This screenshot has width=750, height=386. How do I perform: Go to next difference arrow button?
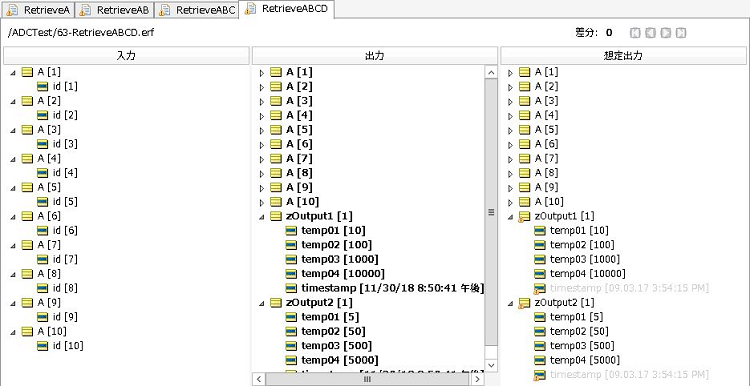click(x=666, y=33)
